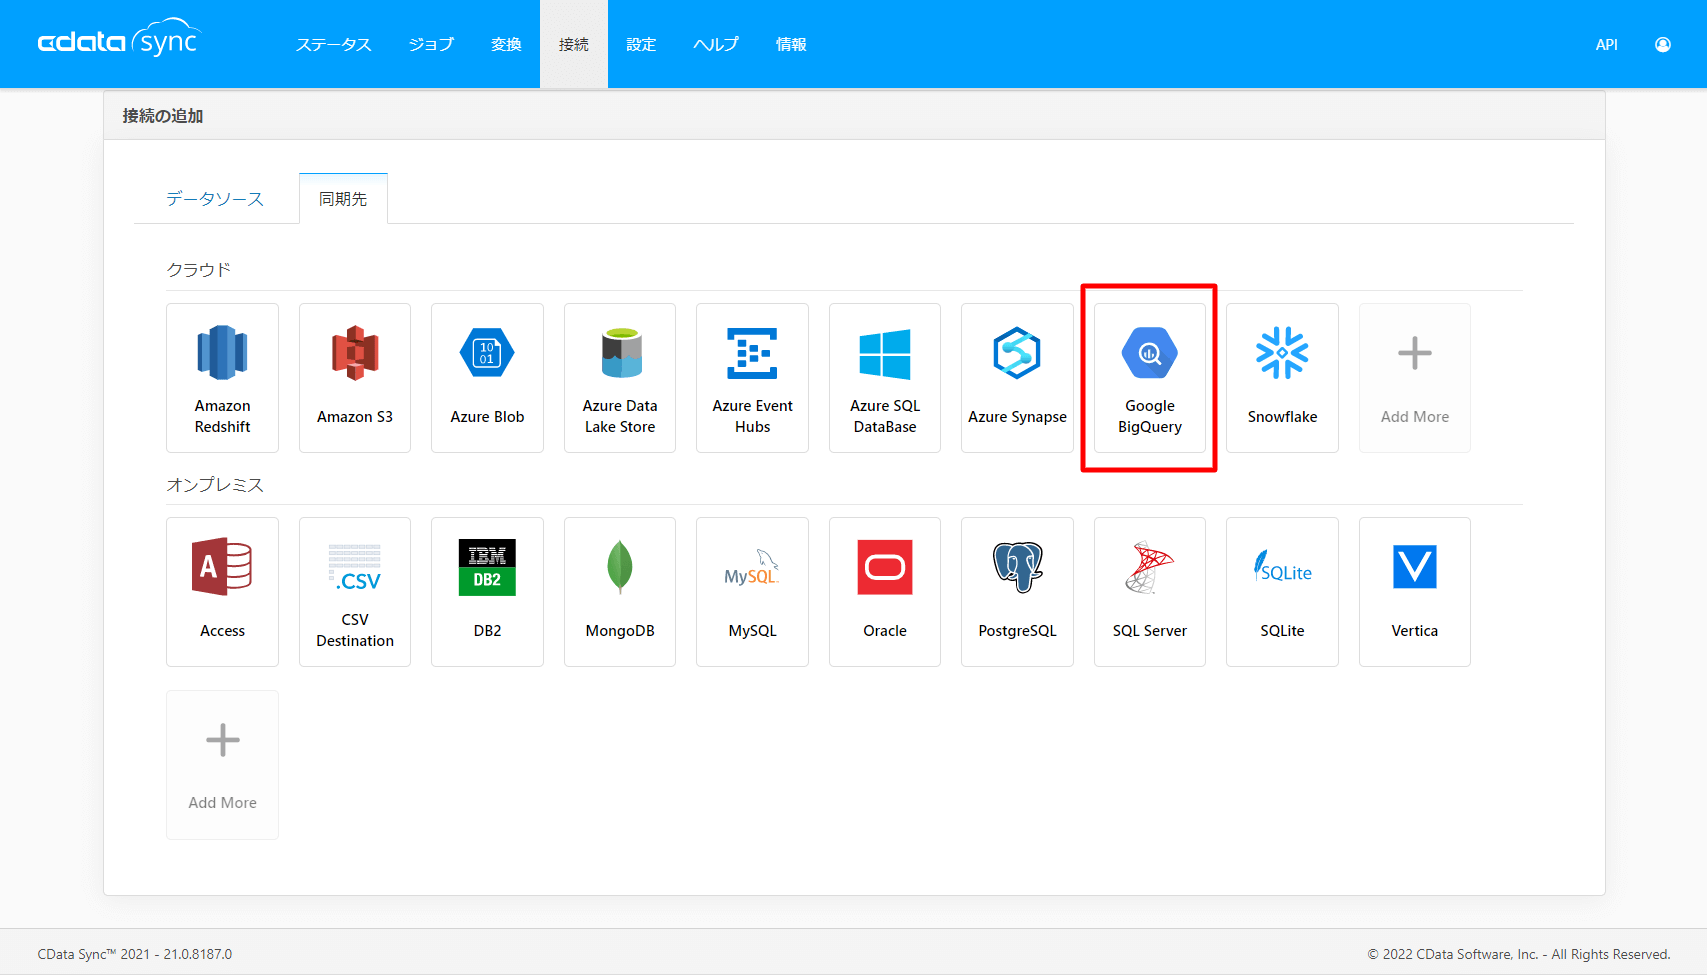Pick the MongoDB leaf icon
This screenshot has width=1707, height=975.
click(x=620, y=567)
